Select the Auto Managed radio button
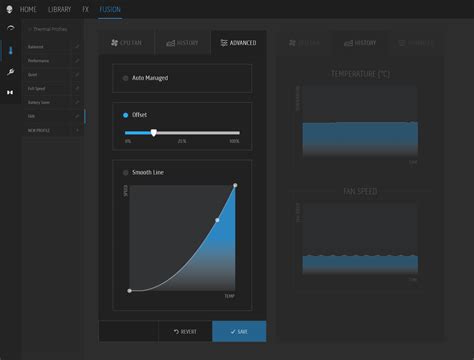Image resolution: width=474 pixels, height=360 pixels. 125,78
